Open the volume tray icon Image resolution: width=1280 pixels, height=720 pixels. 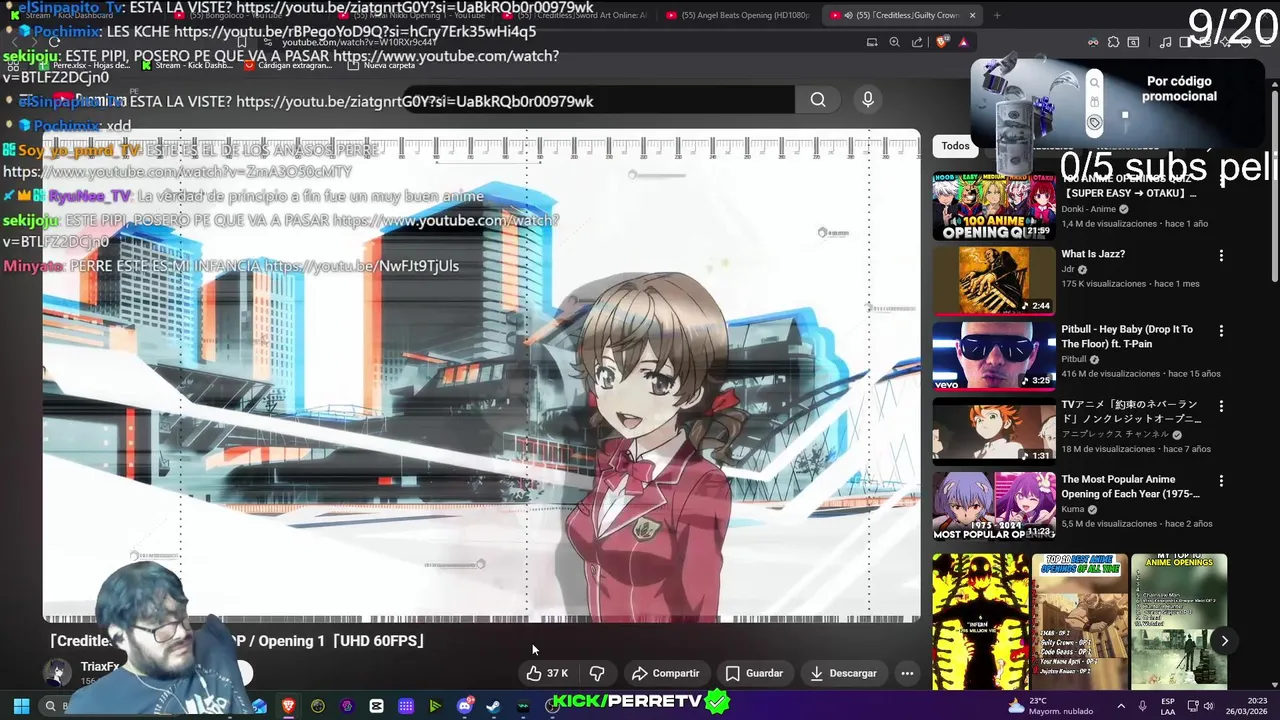point(1211,706)
